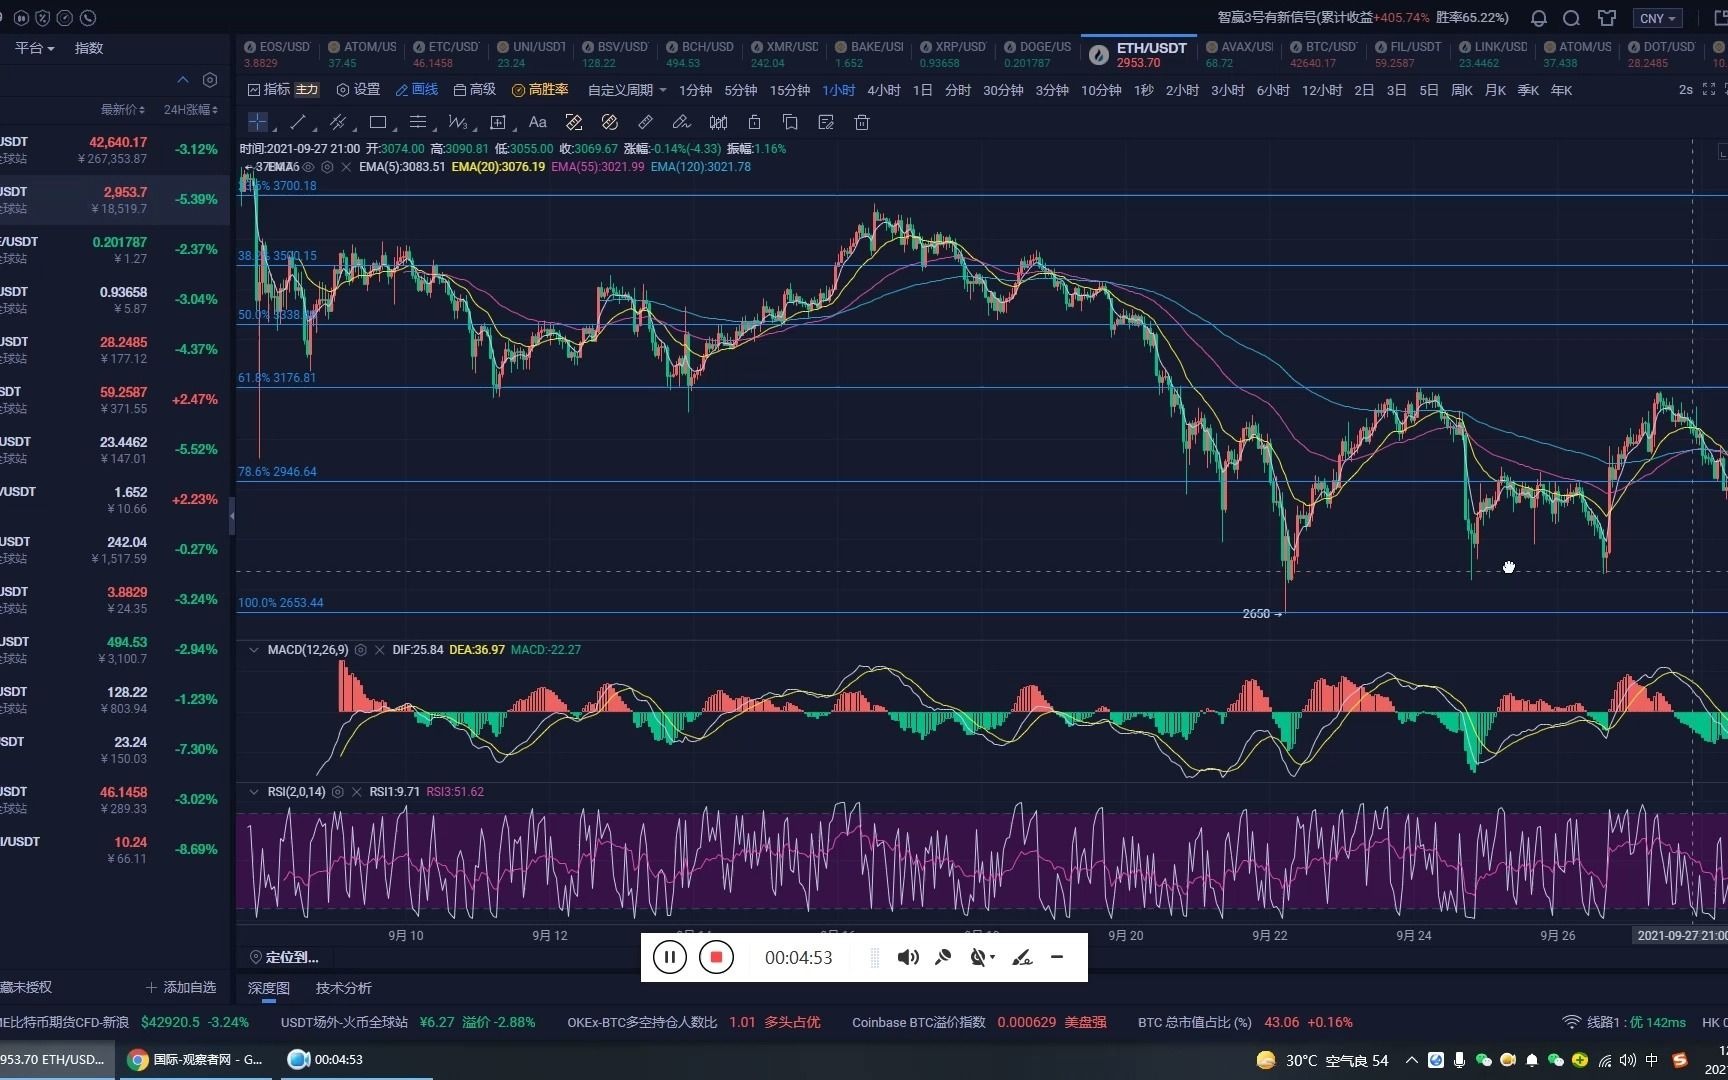Select the text annotation tool (Aa)
Screen dimensions: 1728x1080
(x=538, y=122)
